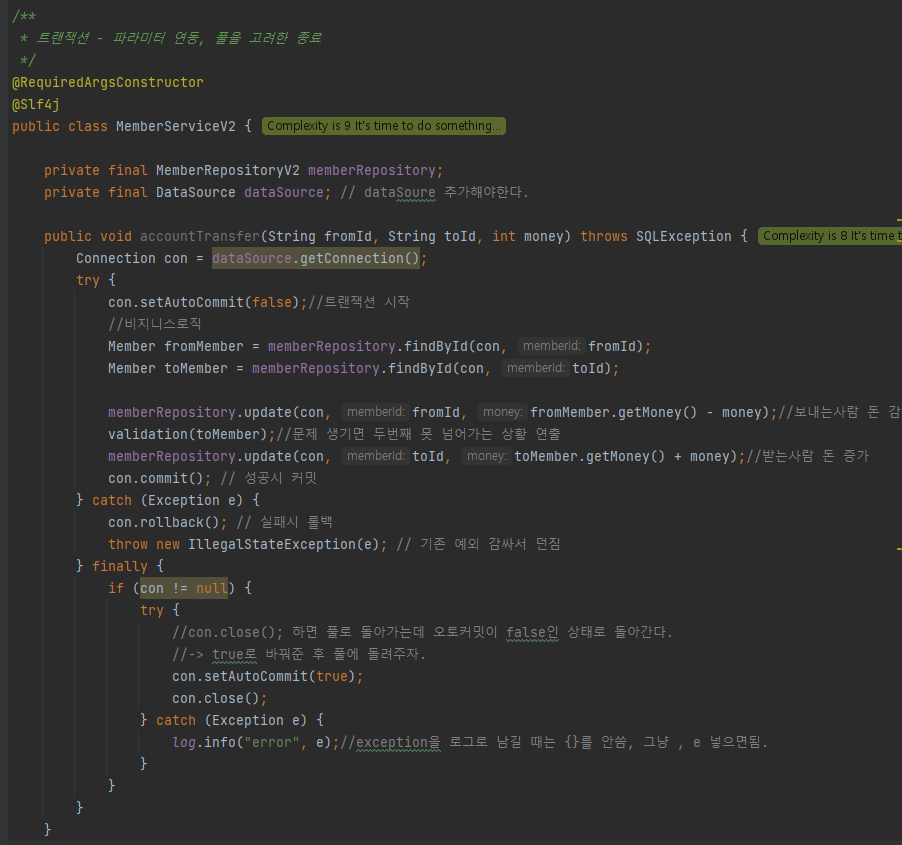
Task: Click the '트랜잭션 시작' comment
Action: [x=367, y=302]
